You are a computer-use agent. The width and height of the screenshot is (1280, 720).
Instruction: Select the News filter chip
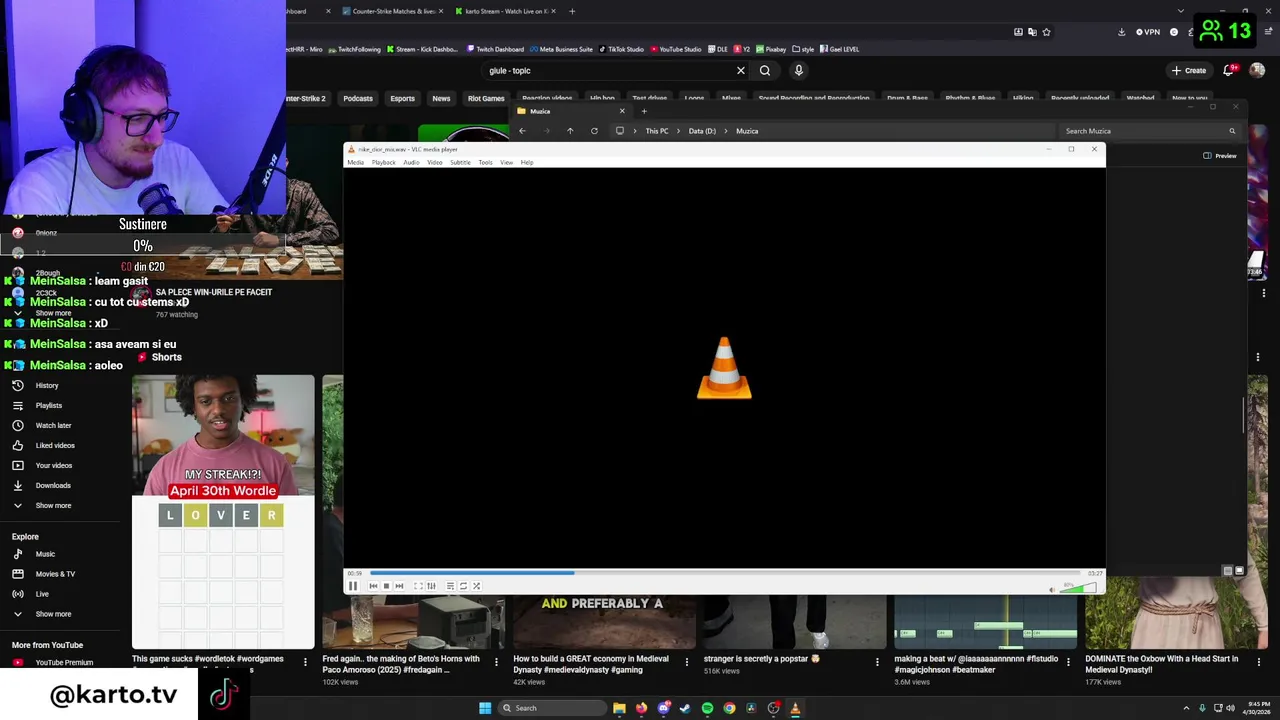441,98
